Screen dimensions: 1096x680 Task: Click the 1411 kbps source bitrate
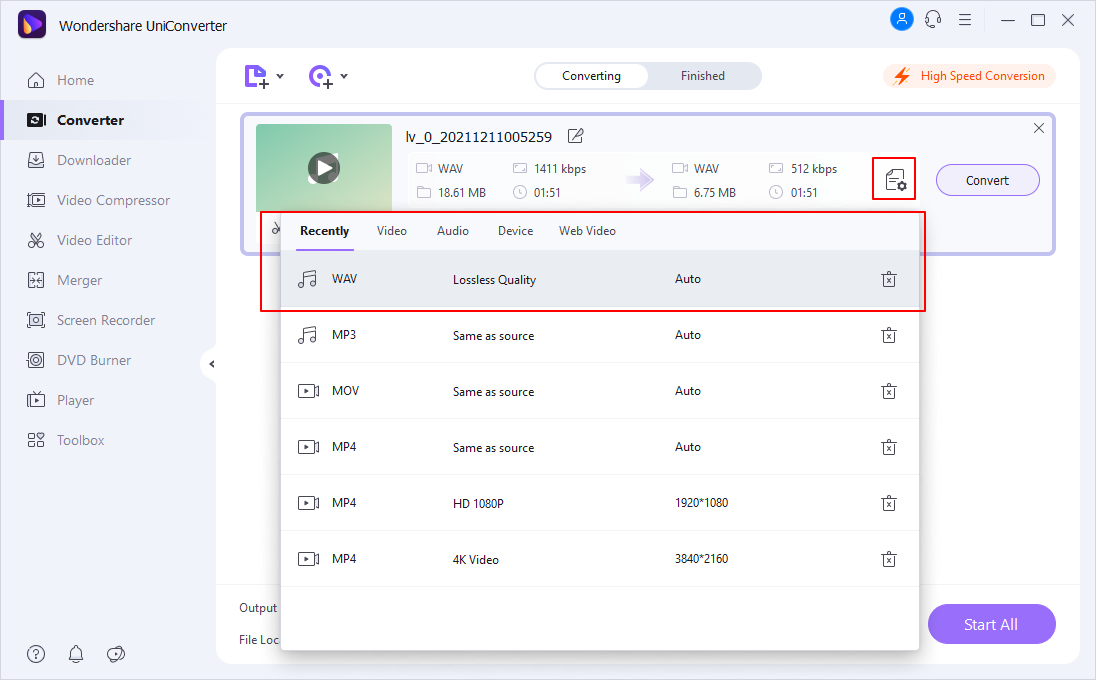point(560,169)
